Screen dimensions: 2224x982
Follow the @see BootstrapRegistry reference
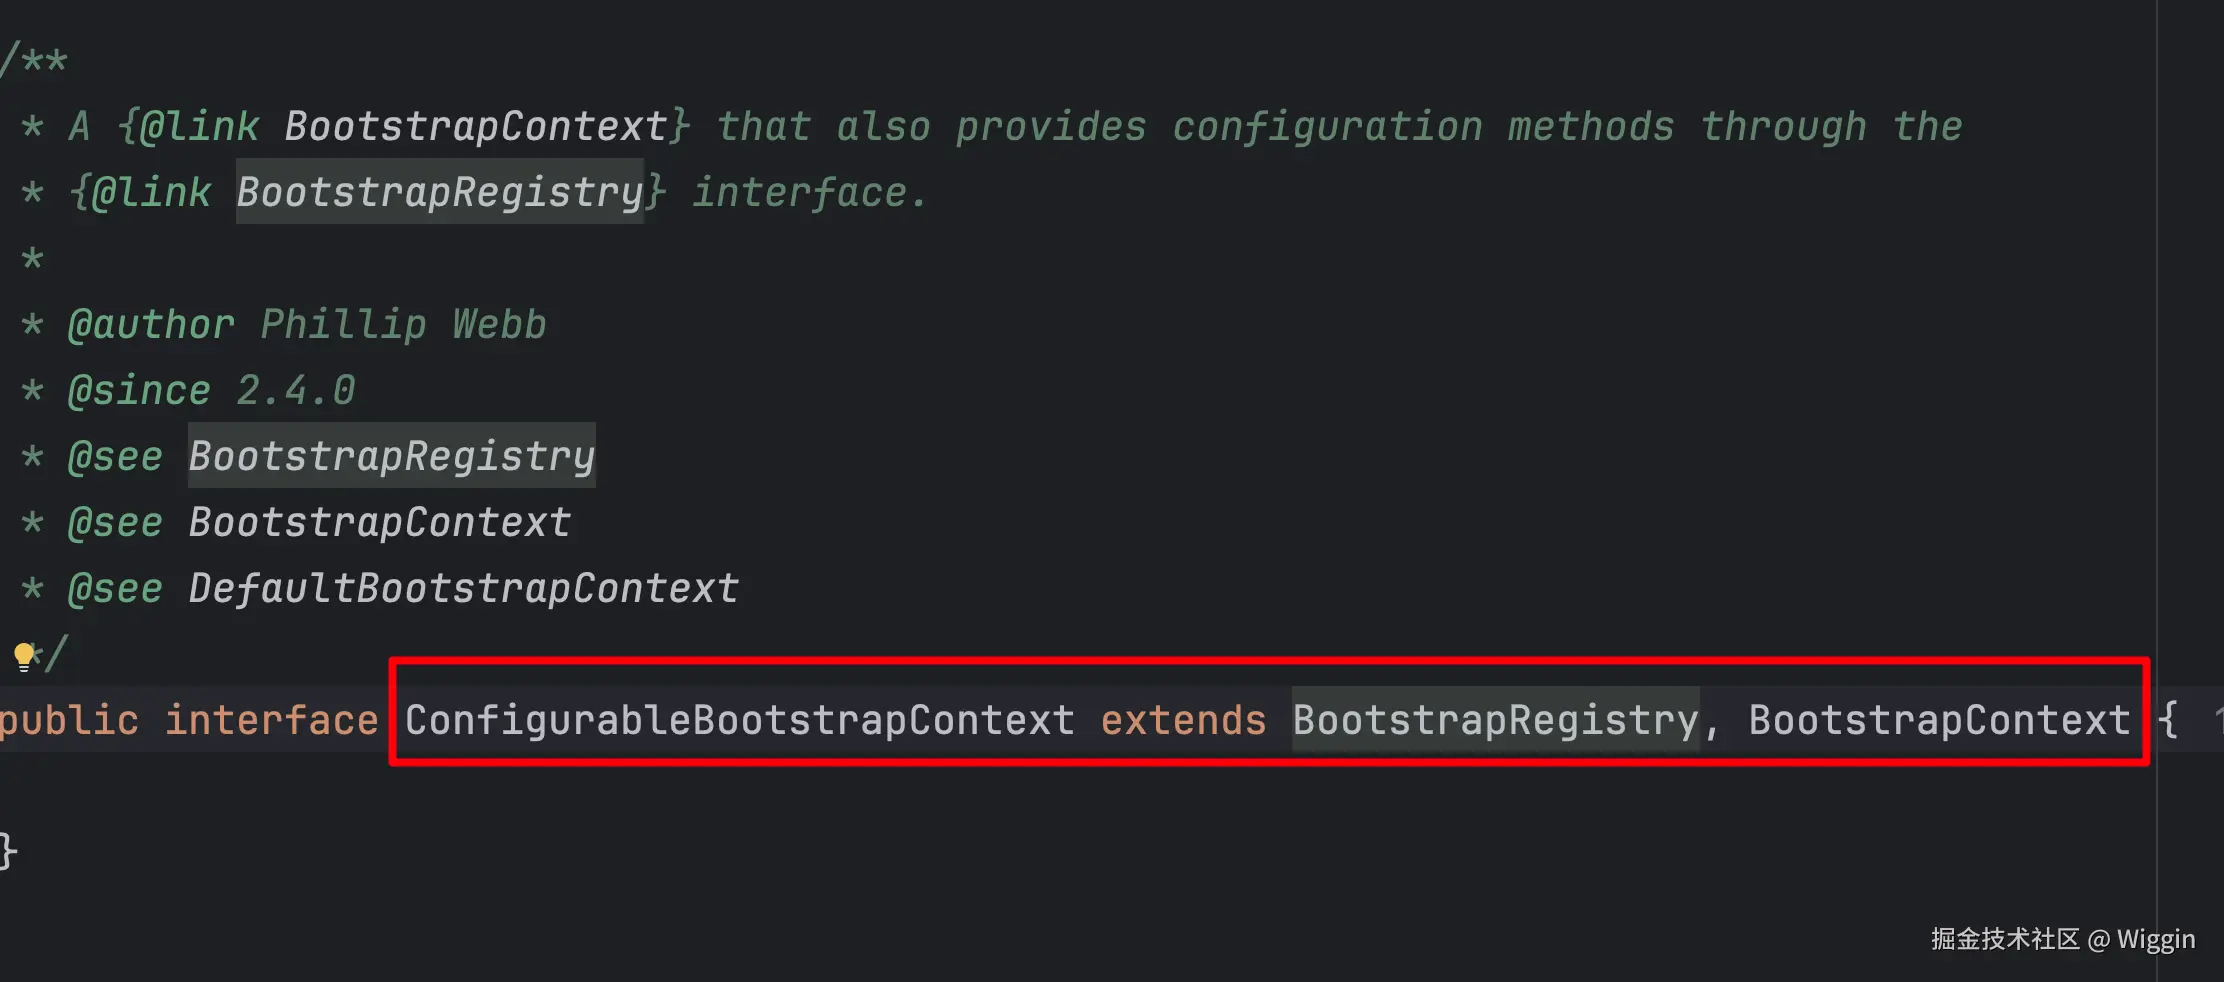coord(391,456)
